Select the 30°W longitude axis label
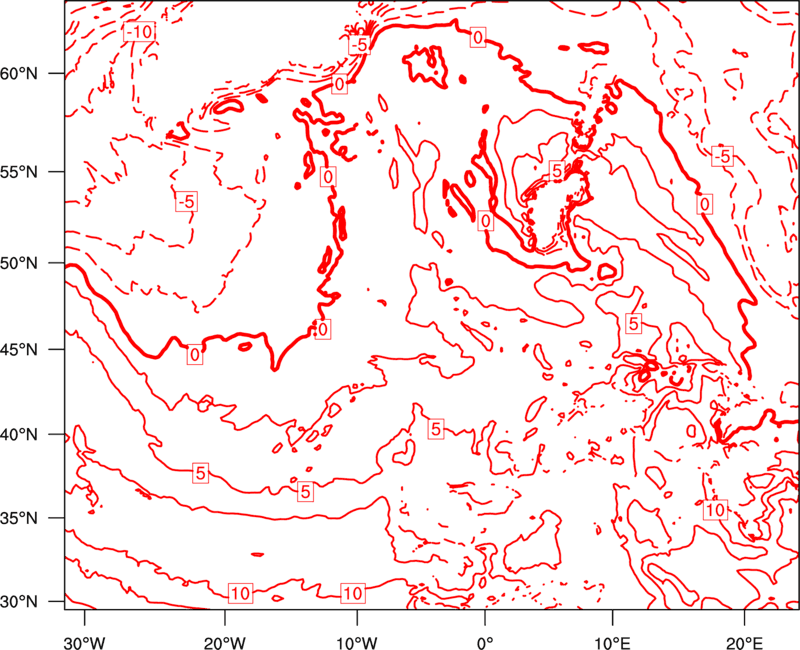The width and height of the screenshot is (800, 650). [x=84, y=642]
